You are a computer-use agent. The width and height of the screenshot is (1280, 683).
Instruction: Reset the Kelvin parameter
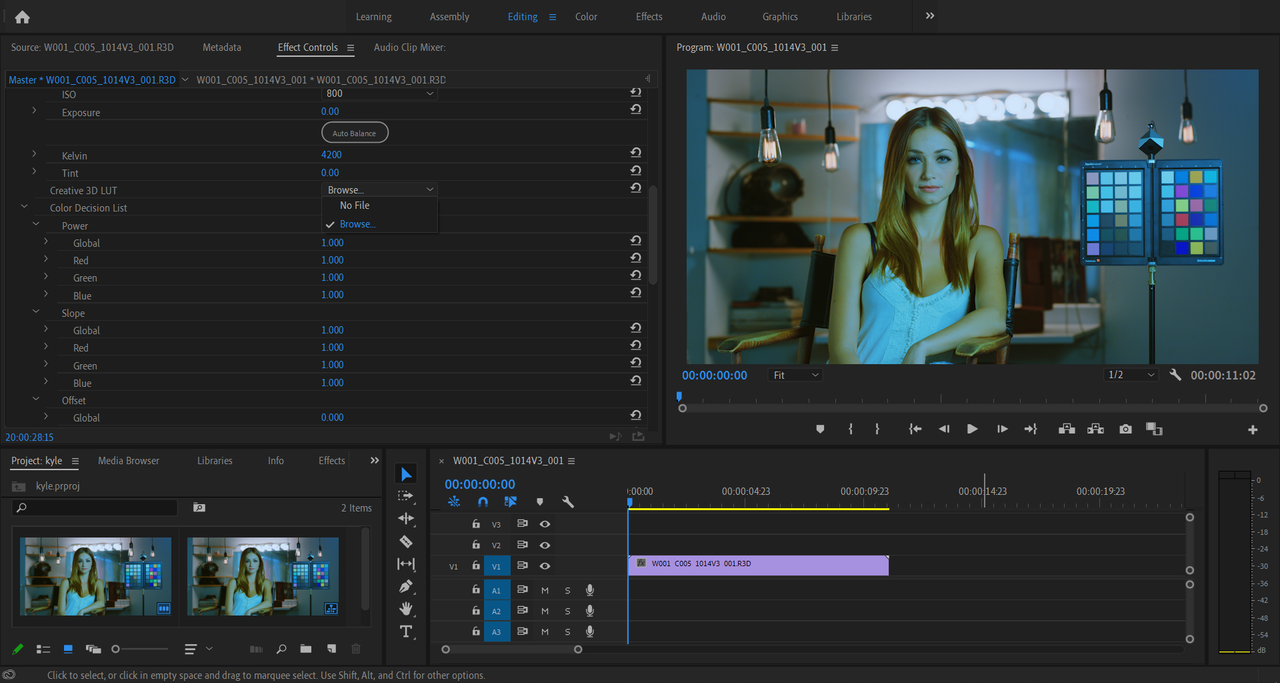tap(635, 154)
